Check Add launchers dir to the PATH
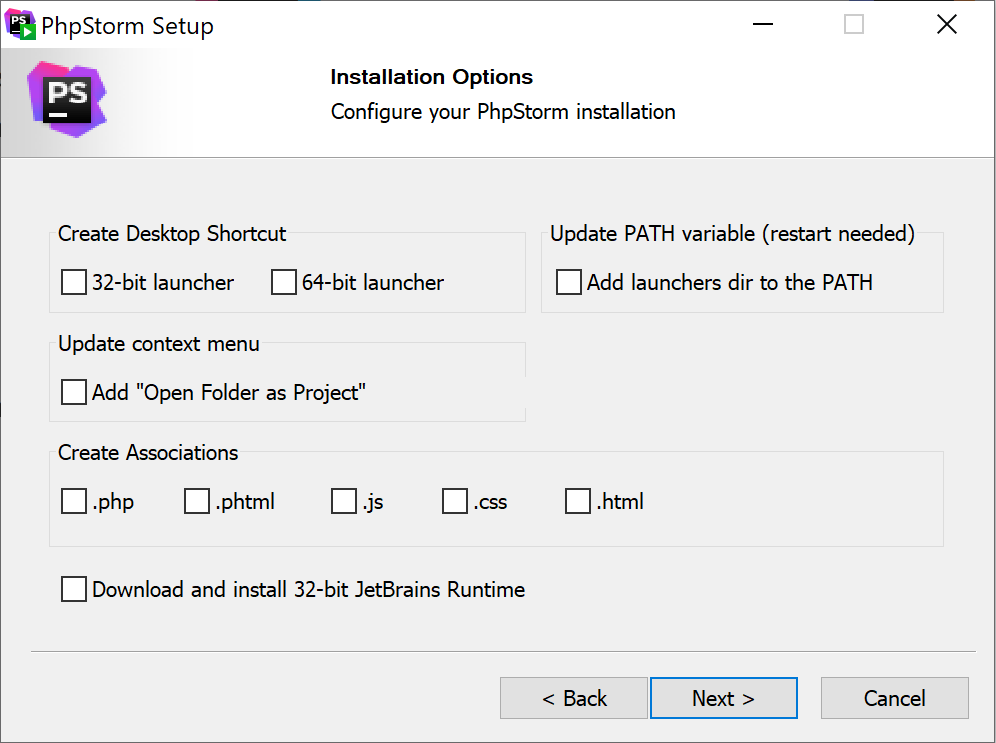 pos(568,282)
